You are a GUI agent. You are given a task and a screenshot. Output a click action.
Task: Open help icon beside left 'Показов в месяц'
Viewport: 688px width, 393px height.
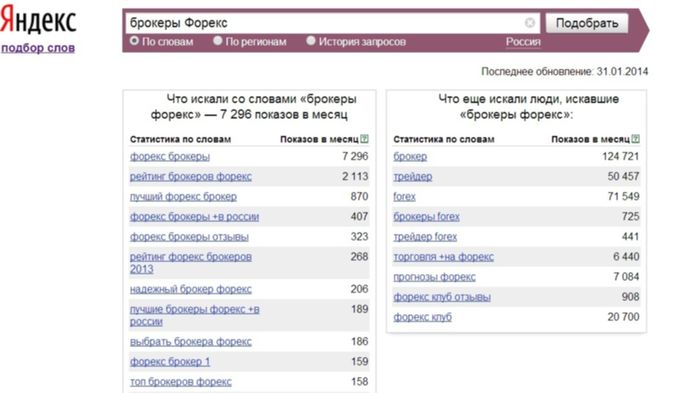click(x=364, y=139)
